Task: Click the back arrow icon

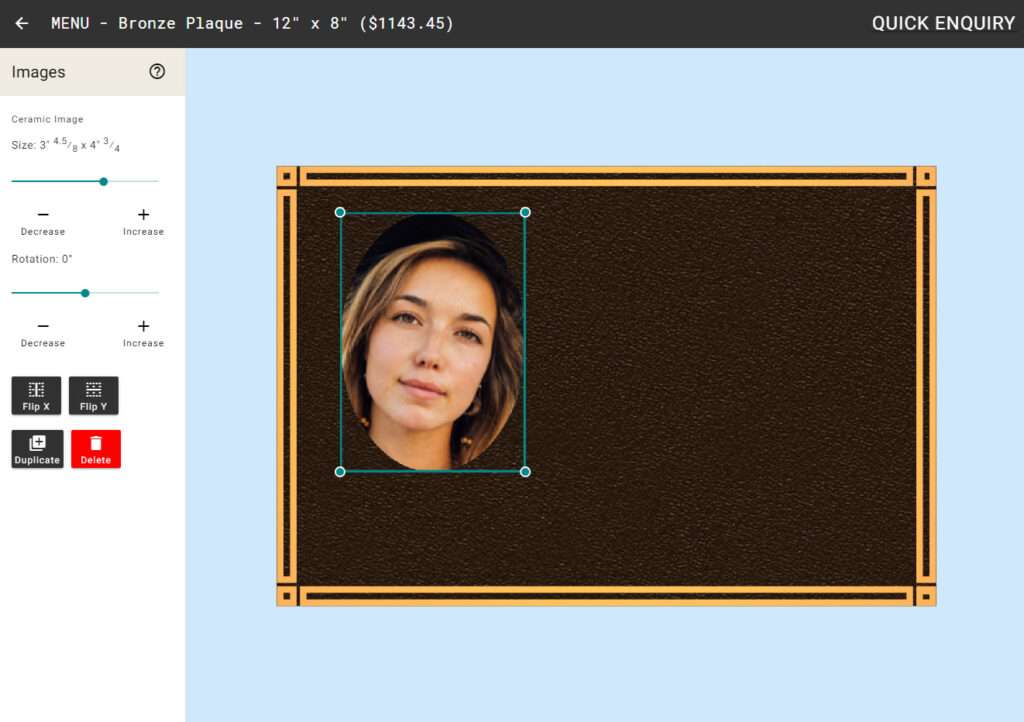Action: pyautogui.click(x=22, y=23)
